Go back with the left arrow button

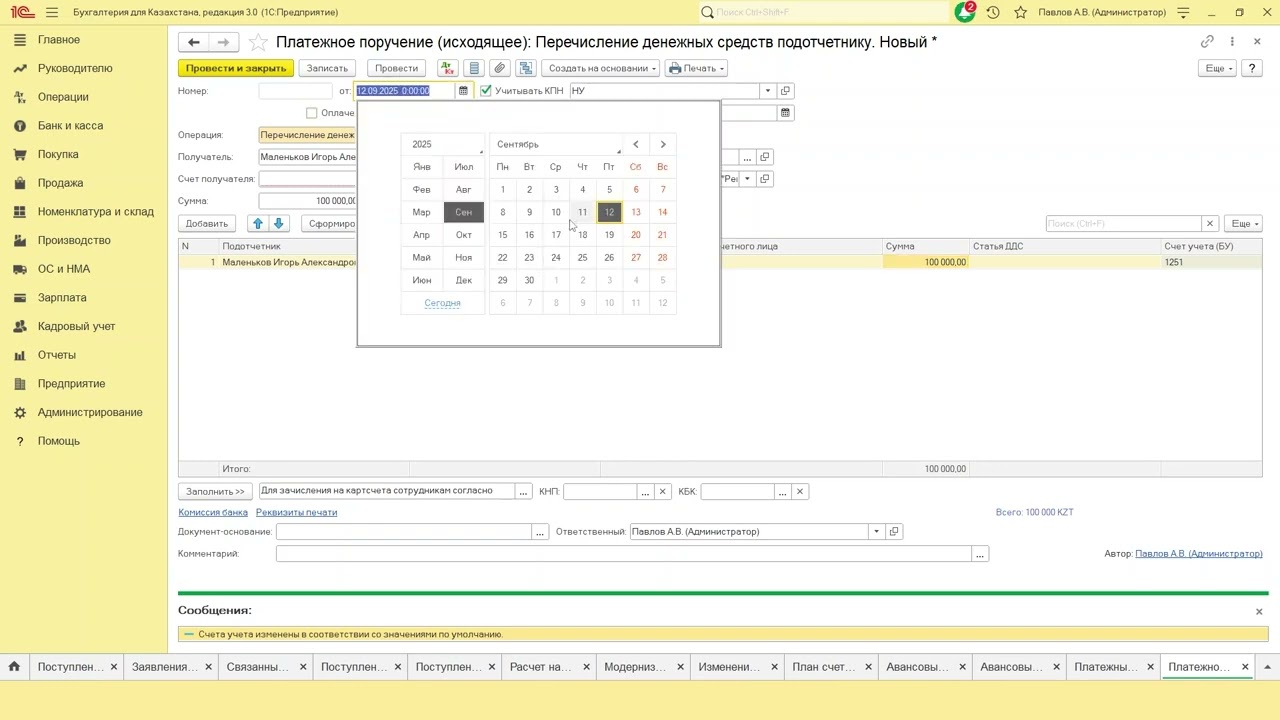coord(194,42)
